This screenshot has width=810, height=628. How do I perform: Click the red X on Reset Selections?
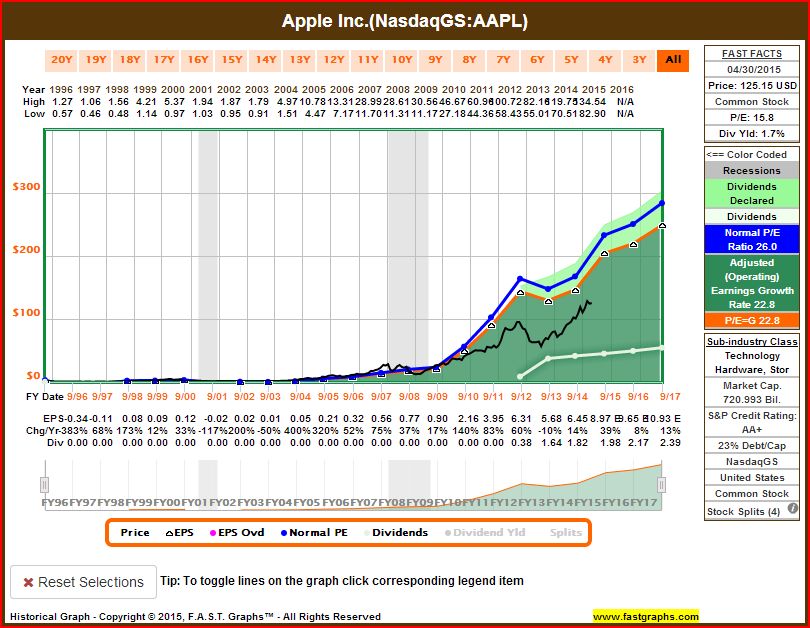pos(28,583)
